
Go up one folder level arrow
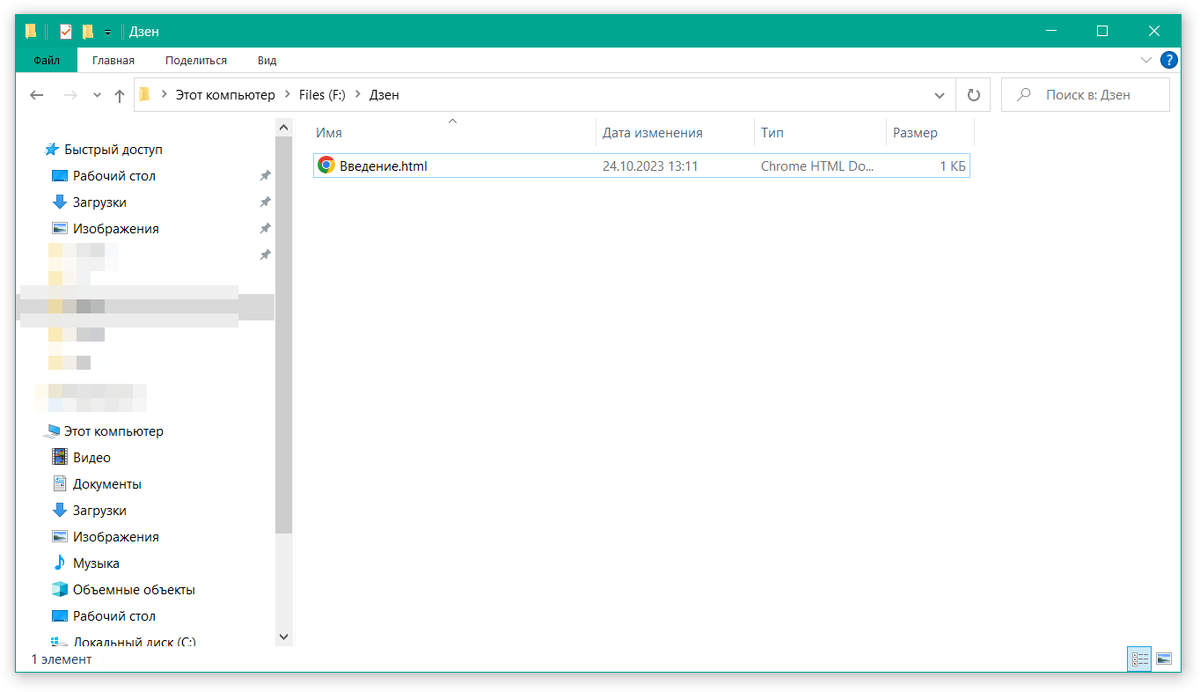pyautogui.click(x=120, y=95)
